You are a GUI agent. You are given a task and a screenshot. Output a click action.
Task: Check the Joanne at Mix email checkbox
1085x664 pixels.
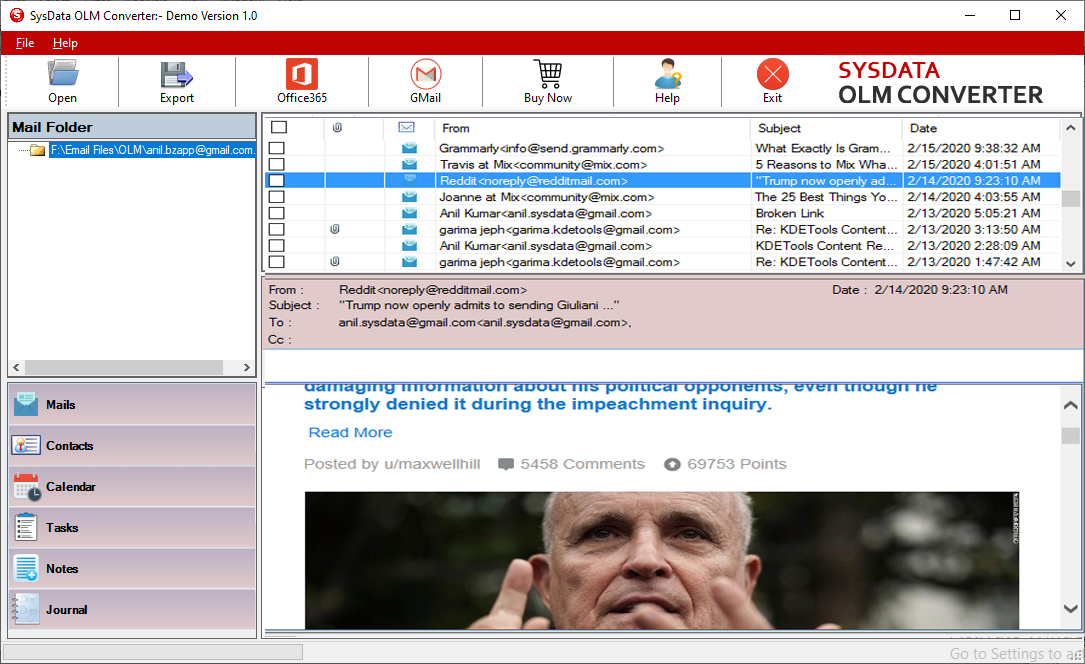pos(277,197)
